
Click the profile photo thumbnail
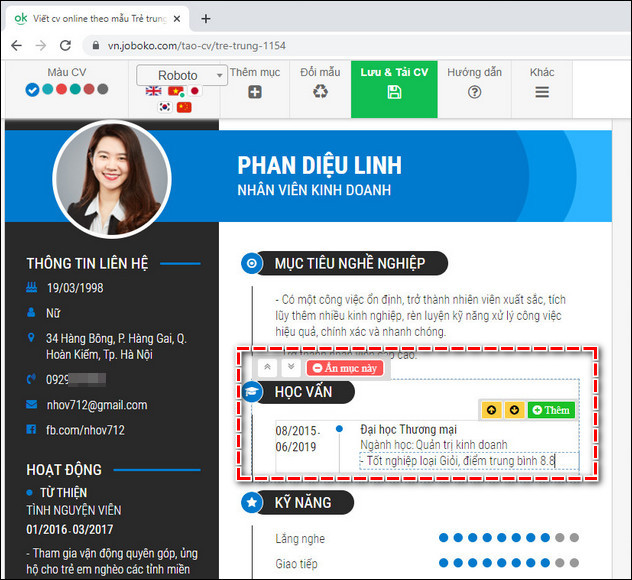point(112,179)
